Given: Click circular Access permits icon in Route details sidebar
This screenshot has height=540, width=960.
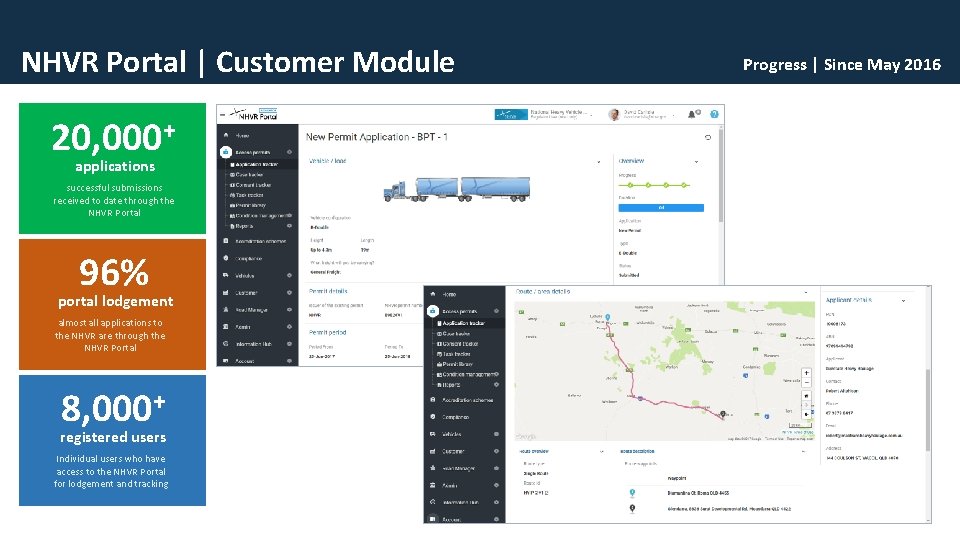Looking at the screenshot, I should (x=433, y=311).
